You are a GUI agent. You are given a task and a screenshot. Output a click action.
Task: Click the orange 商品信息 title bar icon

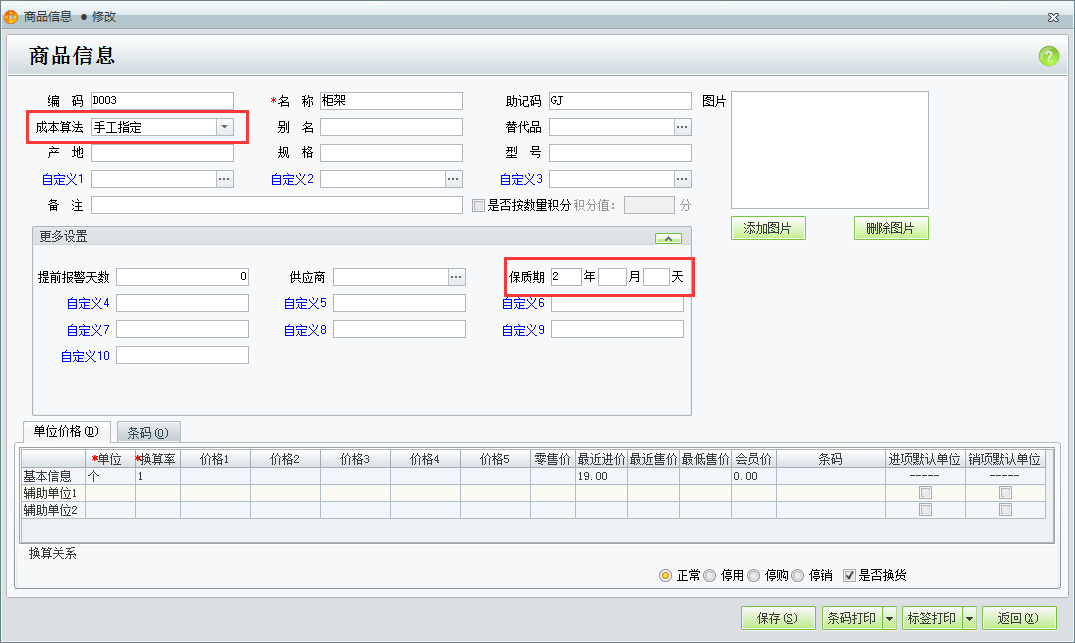tap(12, 16)
